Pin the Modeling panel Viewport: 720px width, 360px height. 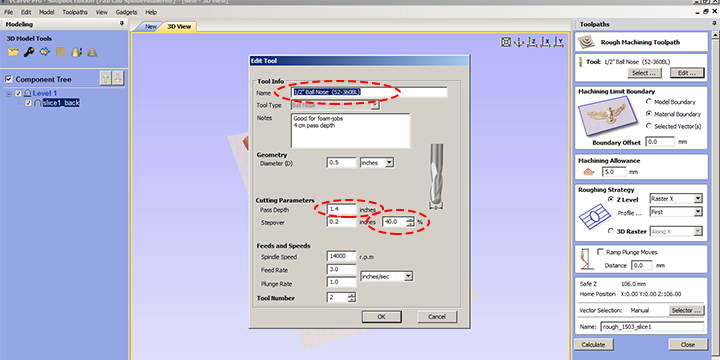pyautogui.click(x=122, y=24)
